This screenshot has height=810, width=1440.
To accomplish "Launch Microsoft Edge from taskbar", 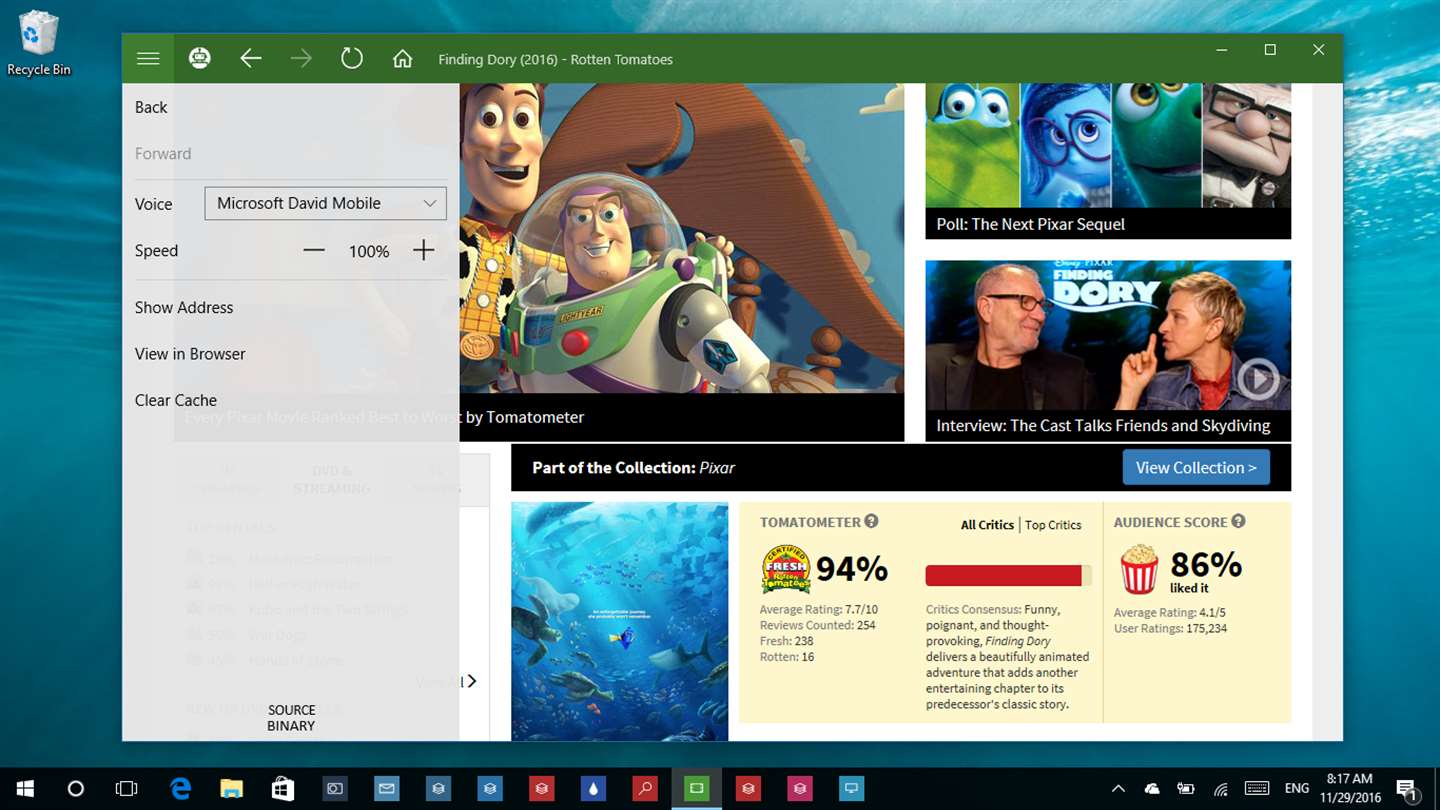I will (180, 789).
